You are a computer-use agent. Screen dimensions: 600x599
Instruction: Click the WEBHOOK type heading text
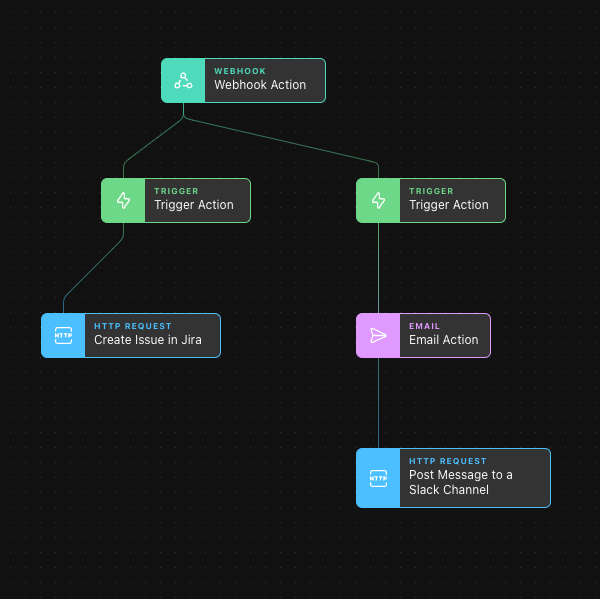coord(240,71)
